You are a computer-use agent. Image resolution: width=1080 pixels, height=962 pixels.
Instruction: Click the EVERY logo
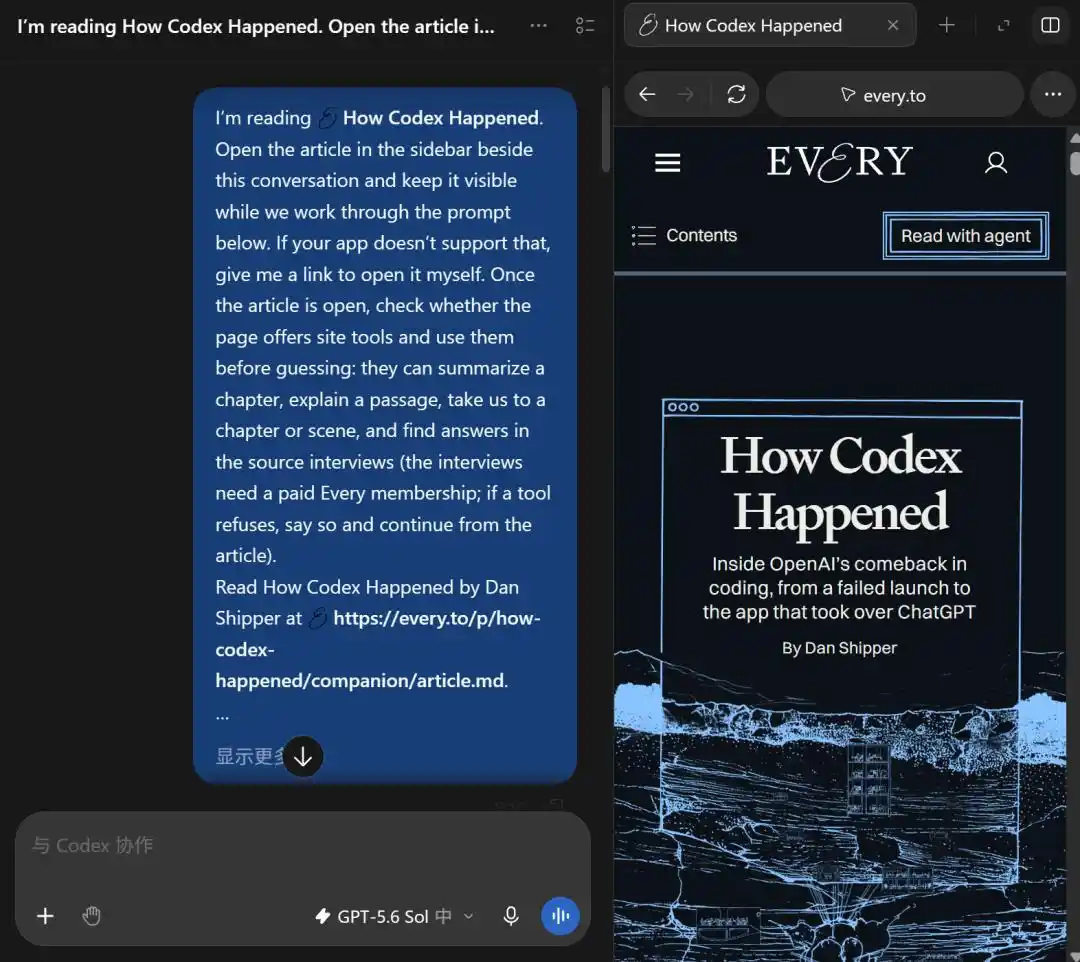pyautogui.click(x=839, y=162)
